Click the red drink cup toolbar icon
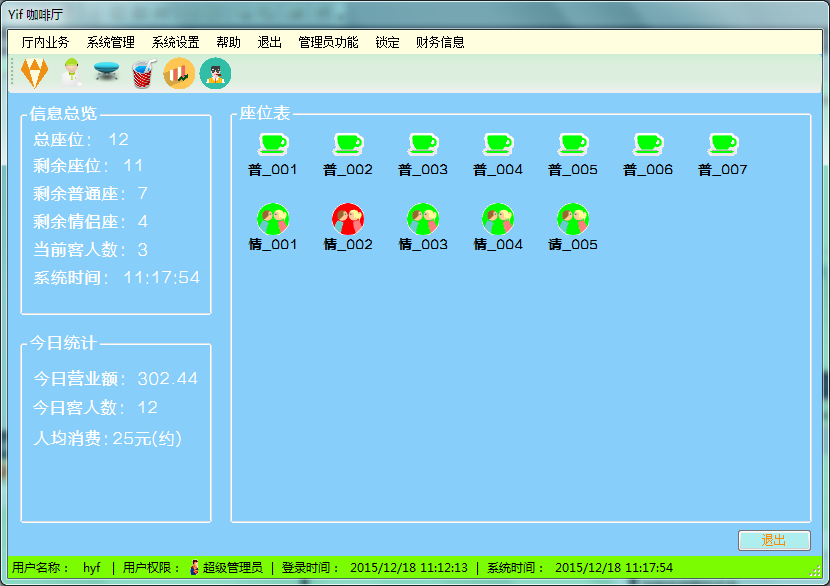The image size is (830, 586). click(143, 73)
